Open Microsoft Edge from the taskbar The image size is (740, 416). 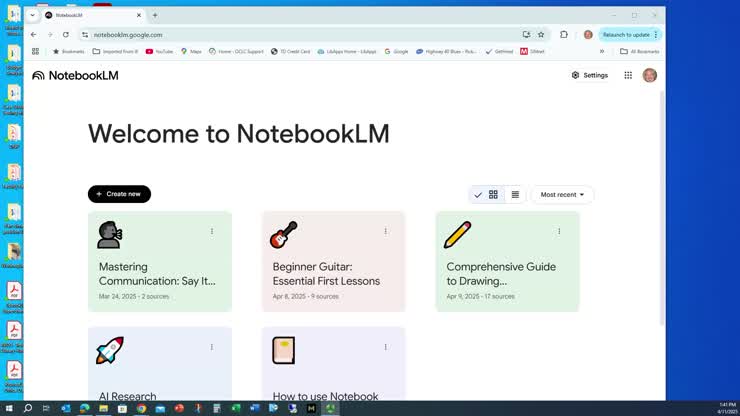(x=84, y=408)
